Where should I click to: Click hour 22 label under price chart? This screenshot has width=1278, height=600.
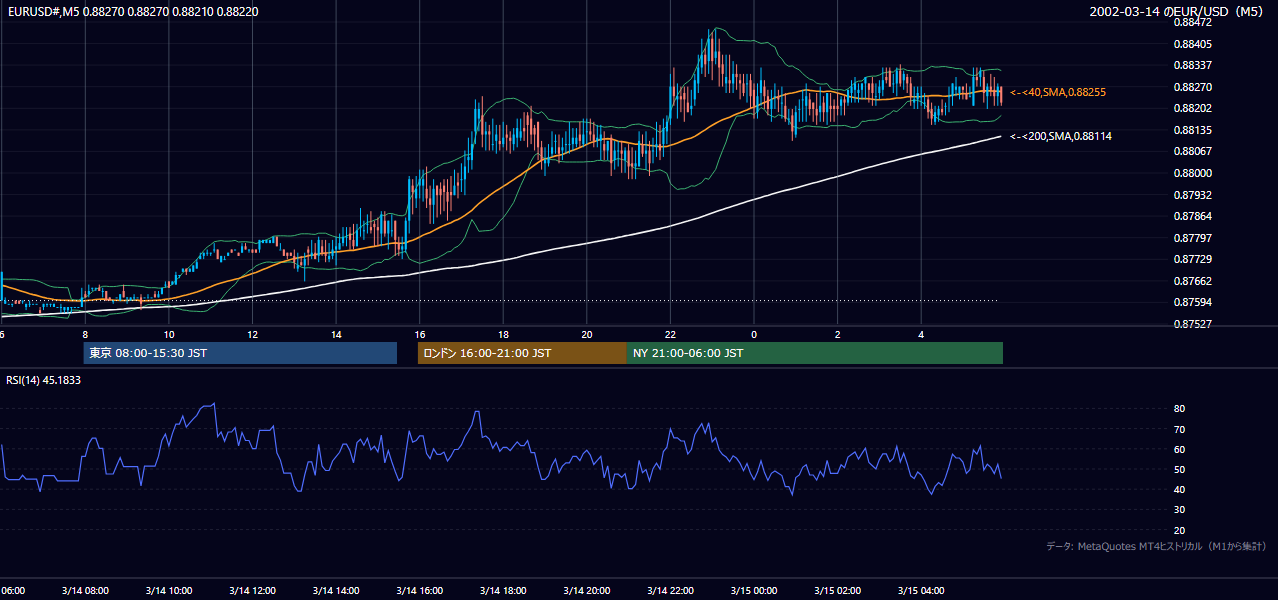click(670, 334)
